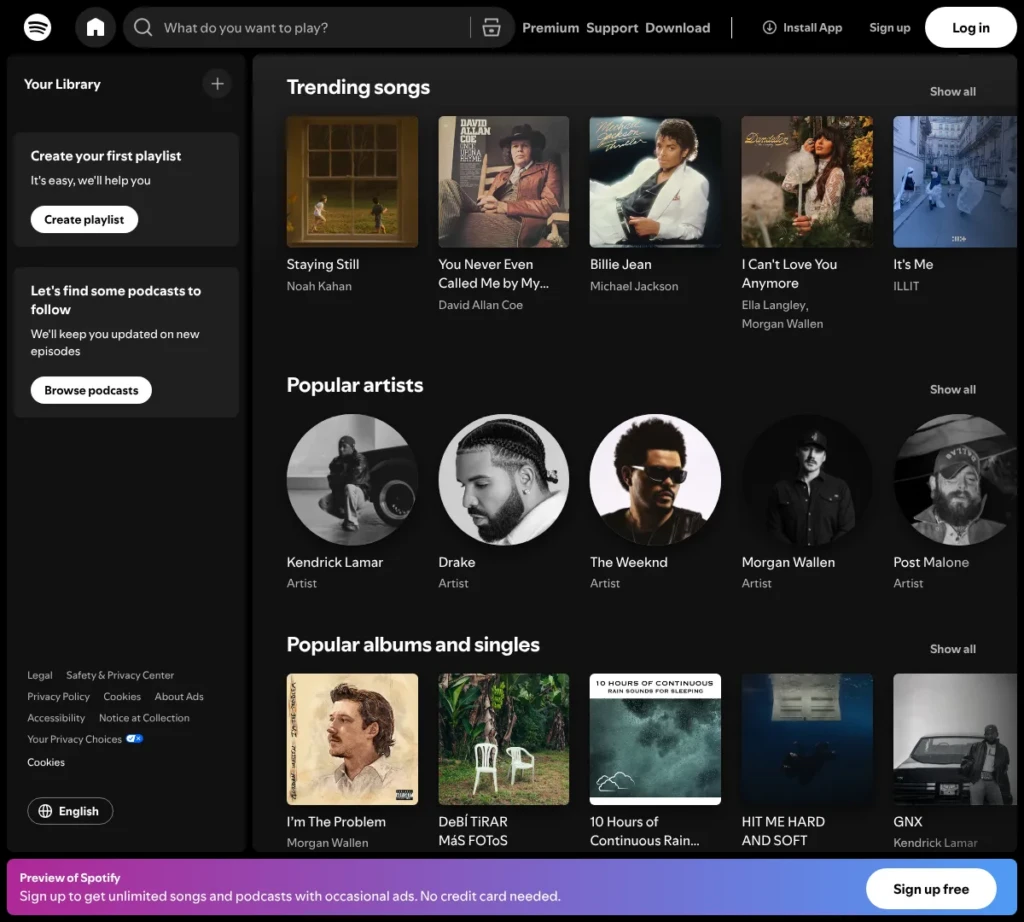The image size is (1024, 922).
Task: Open the About Ads link
Action: point(179,697)
